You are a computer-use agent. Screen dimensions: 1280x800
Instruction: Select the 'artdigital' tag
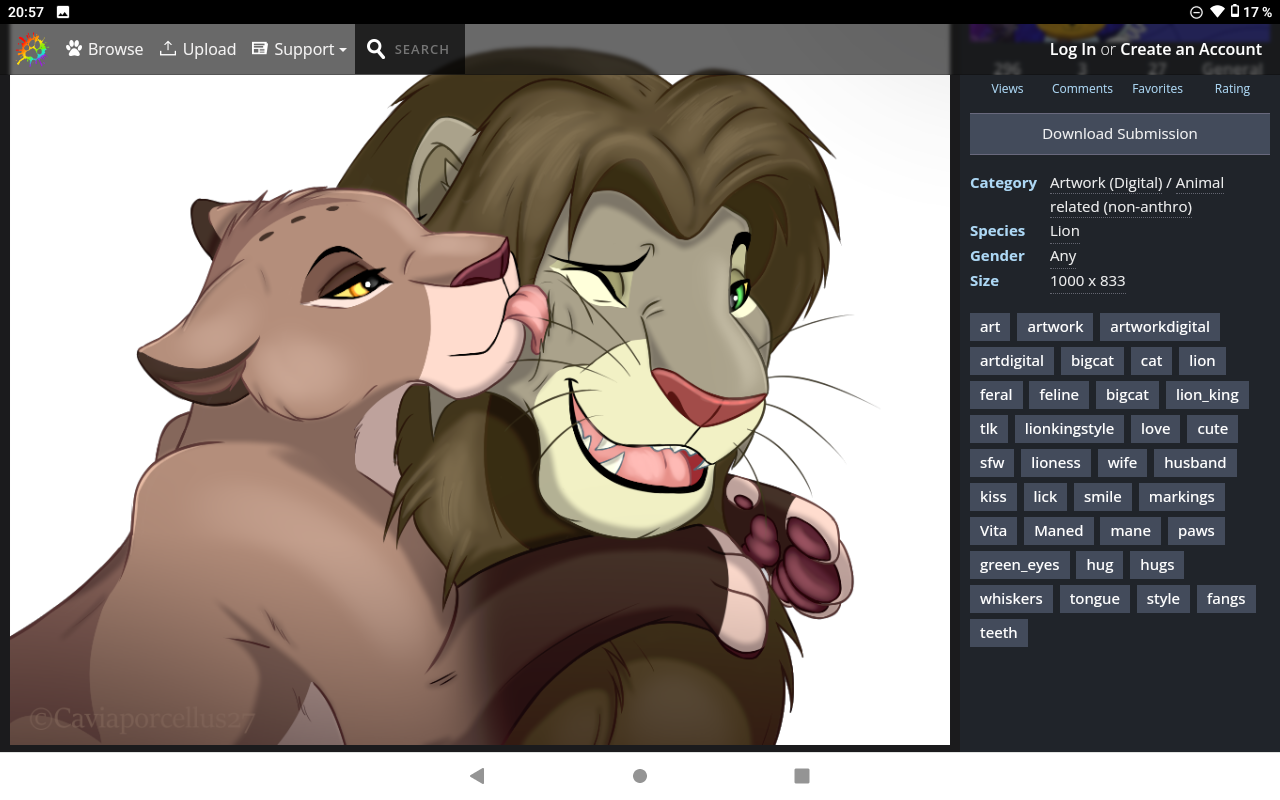click(1012, 361)
